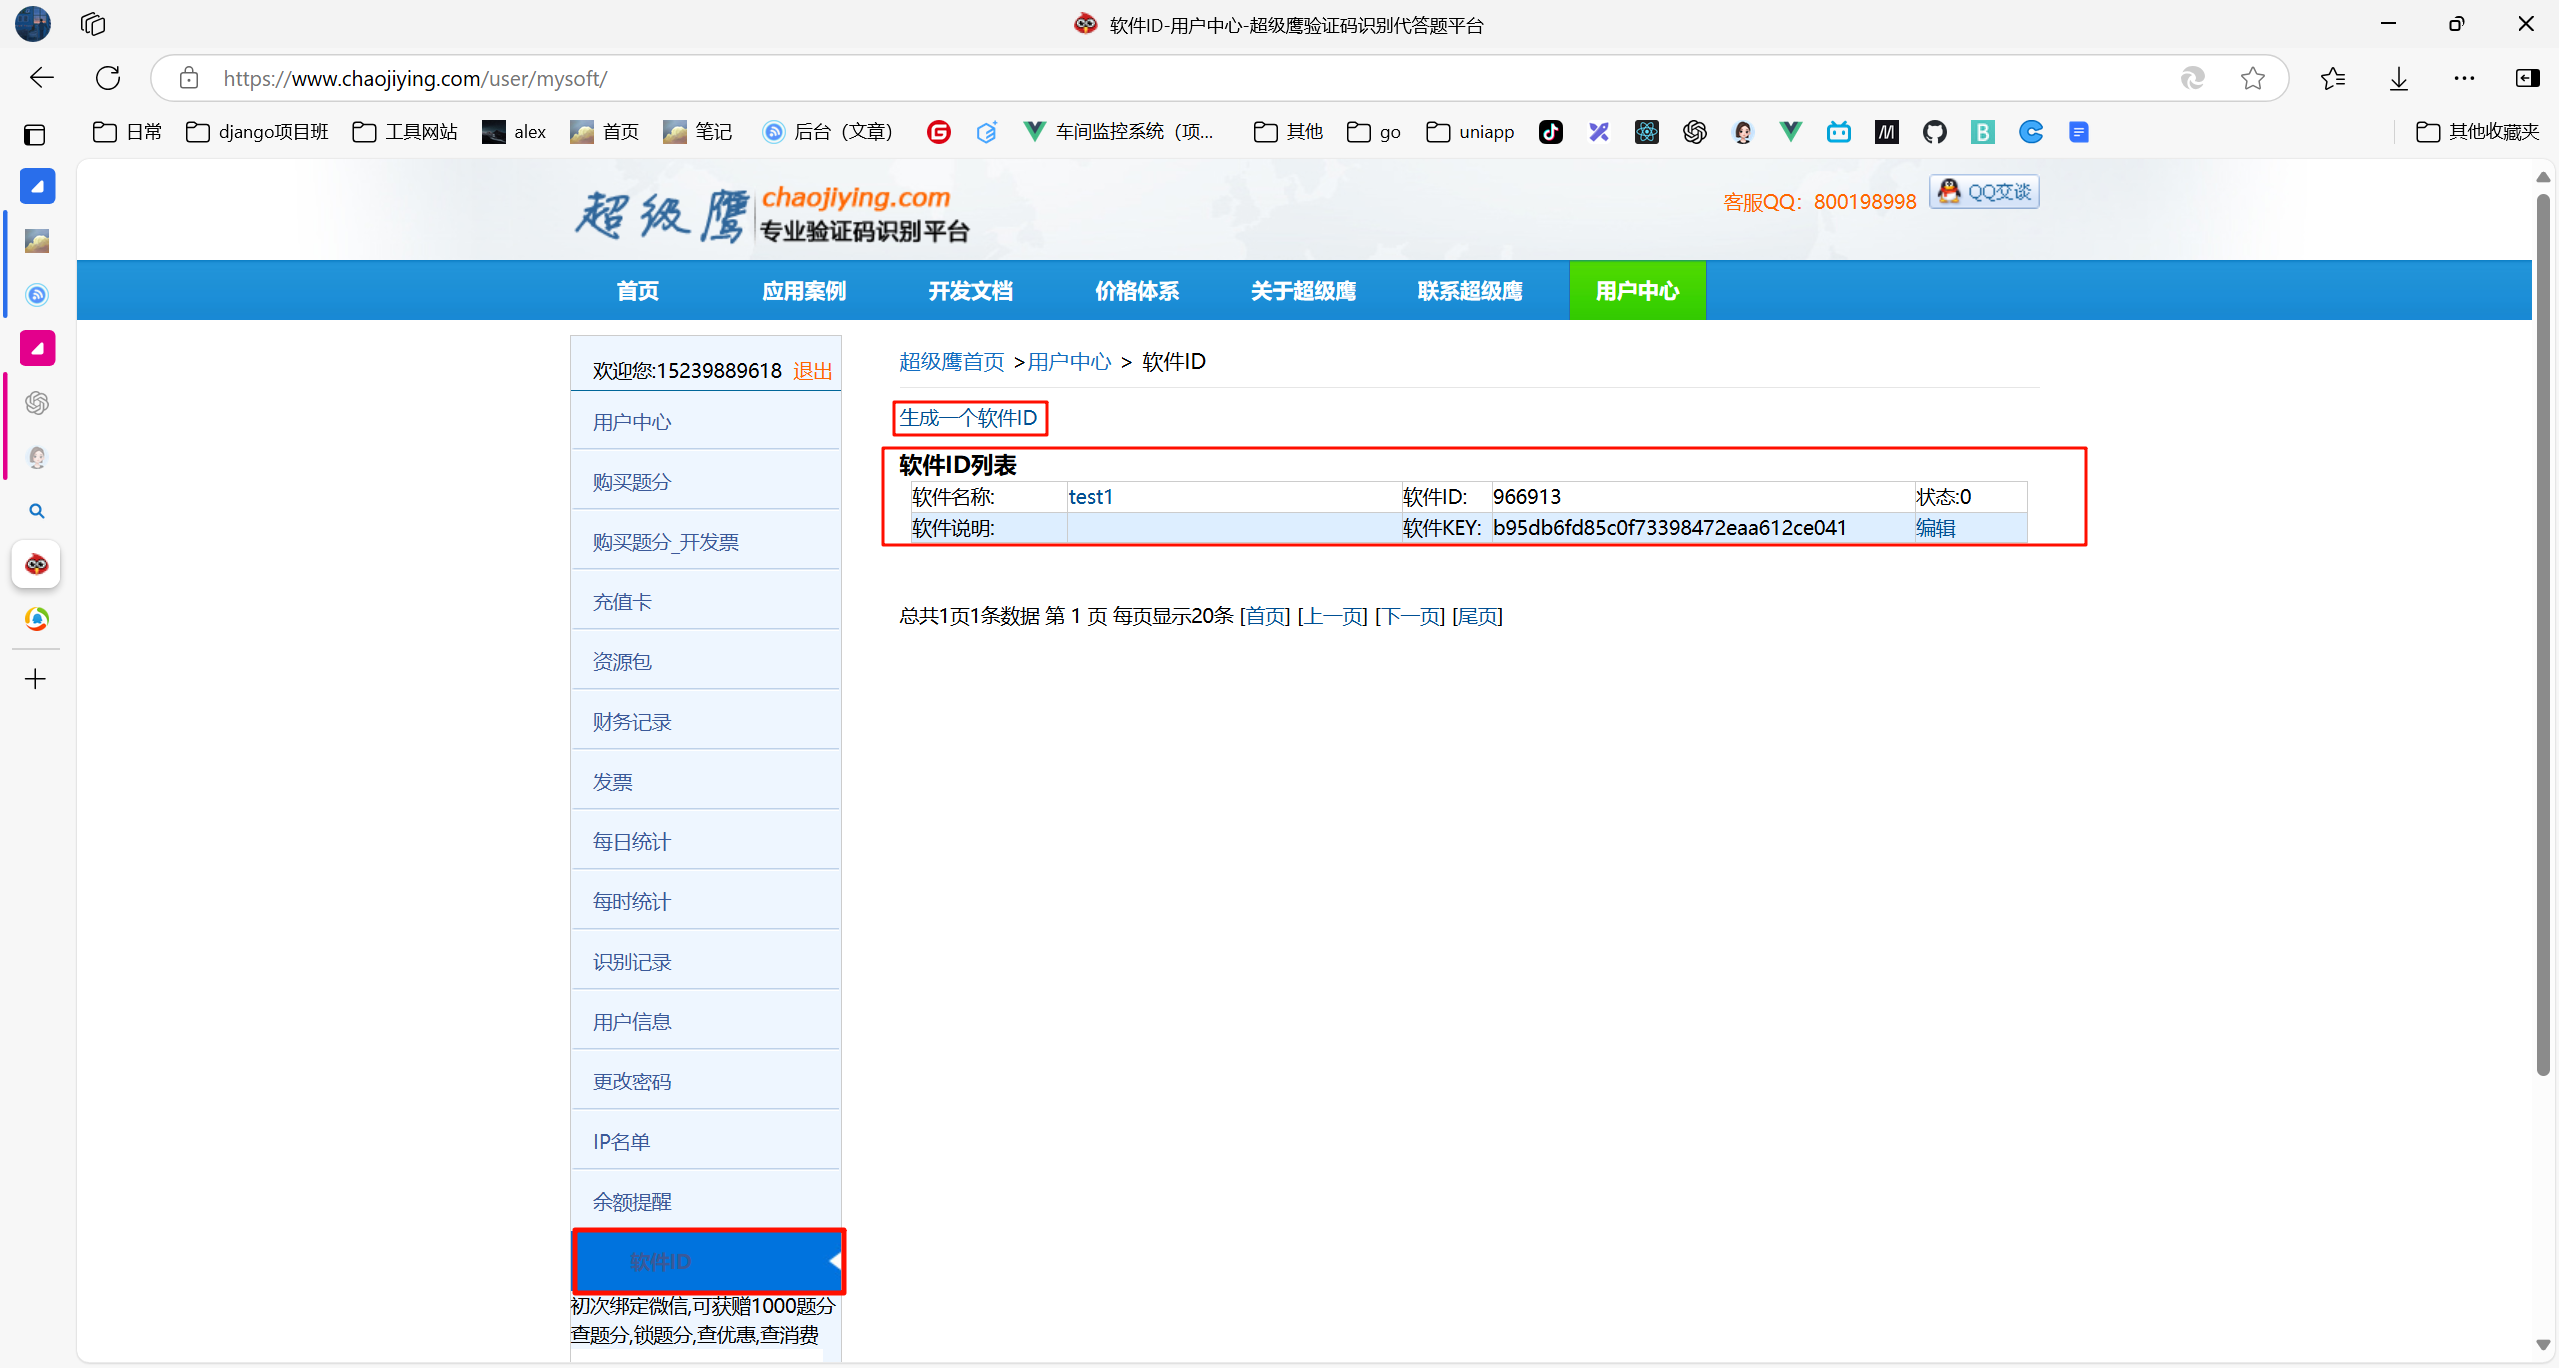Click the browser refresh icon
The height and width of the screenshot is (1368, 2559).
108,78
